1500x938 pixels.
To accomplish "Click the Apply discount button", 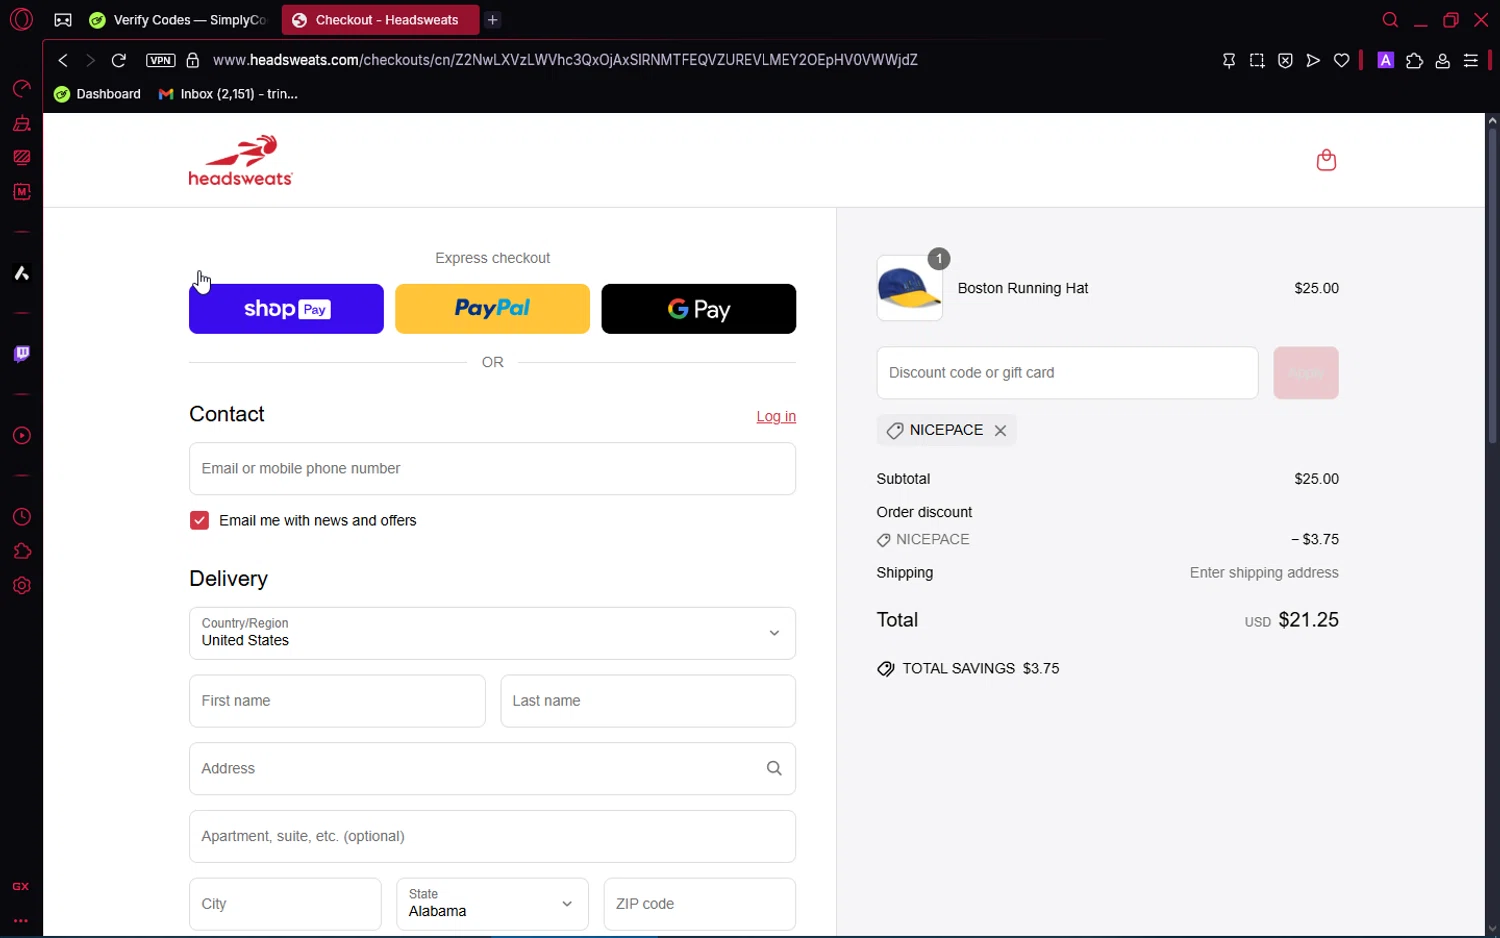I will point(1306,373).
